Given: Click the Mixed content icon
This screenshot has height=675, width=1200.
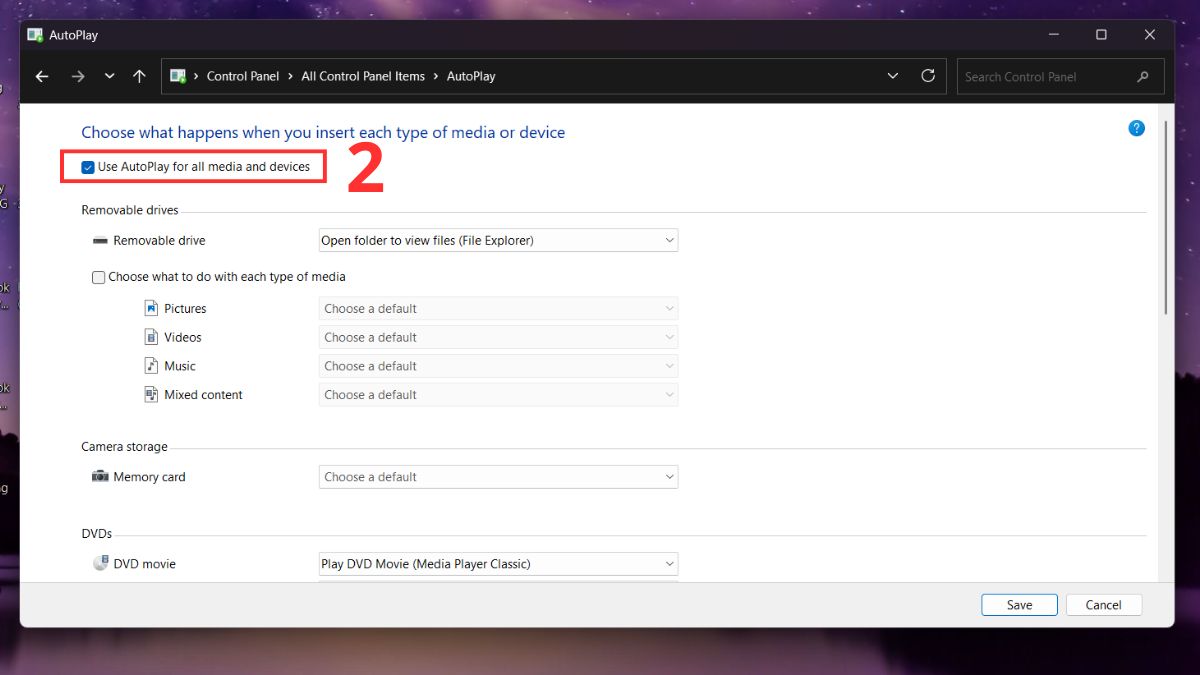Looking at the screenshot, I should [151, 395].
